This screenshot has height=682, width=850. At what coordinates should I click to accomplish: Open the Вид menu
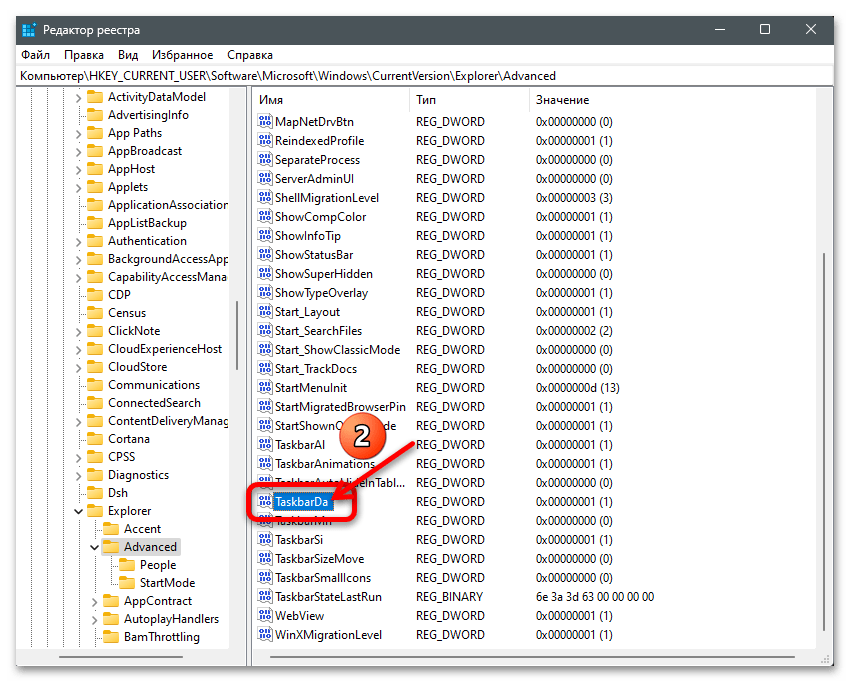click(x=128, y=55)
